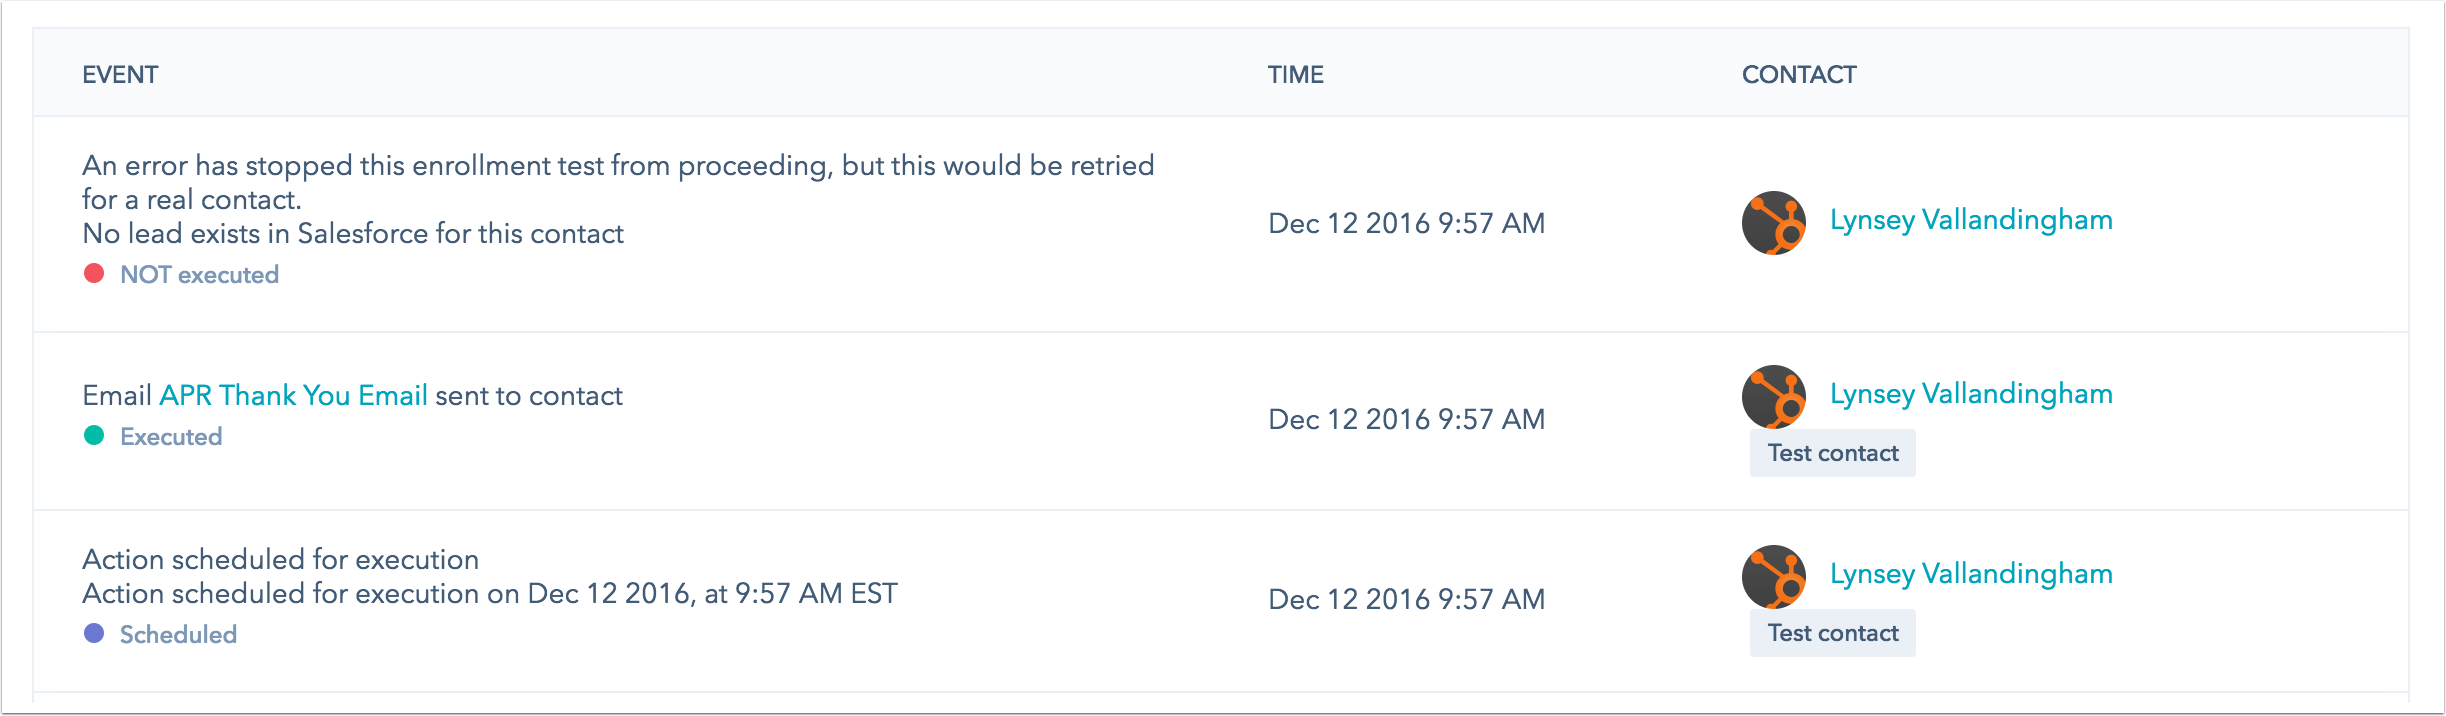Click the HubSpot avatar in the scheduled action row

point(1774,577)
